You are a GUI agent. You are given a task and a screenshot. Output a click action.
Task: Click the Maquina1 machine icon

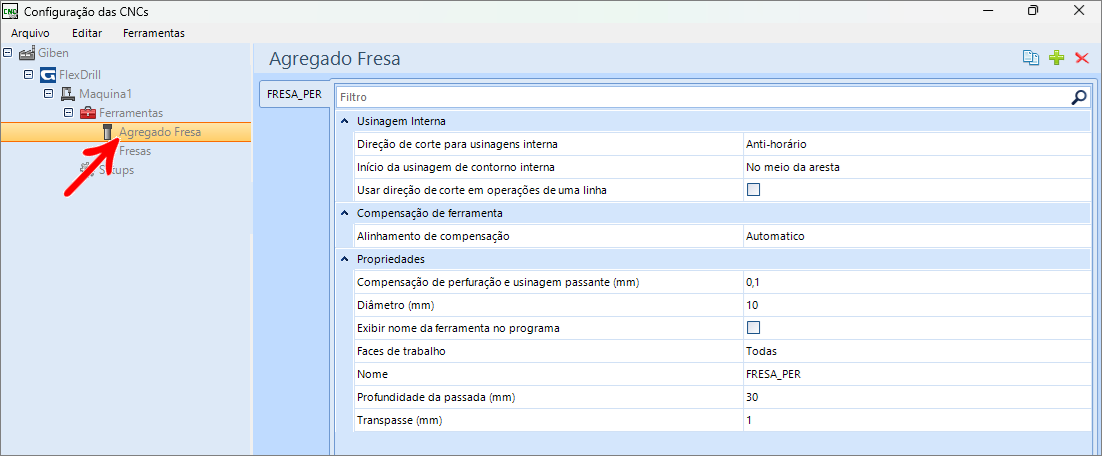click(68, 93)
